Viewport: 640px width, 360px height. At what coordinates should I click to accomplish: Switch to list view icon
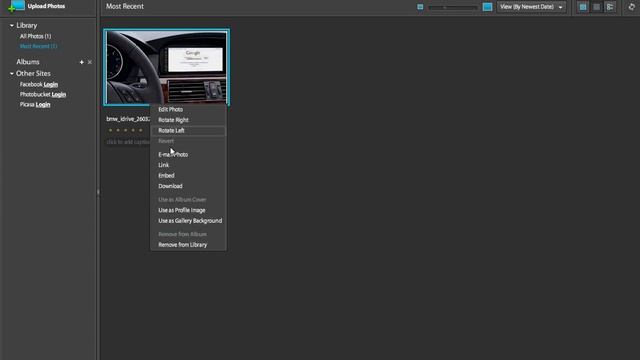(x=596, y=7)
